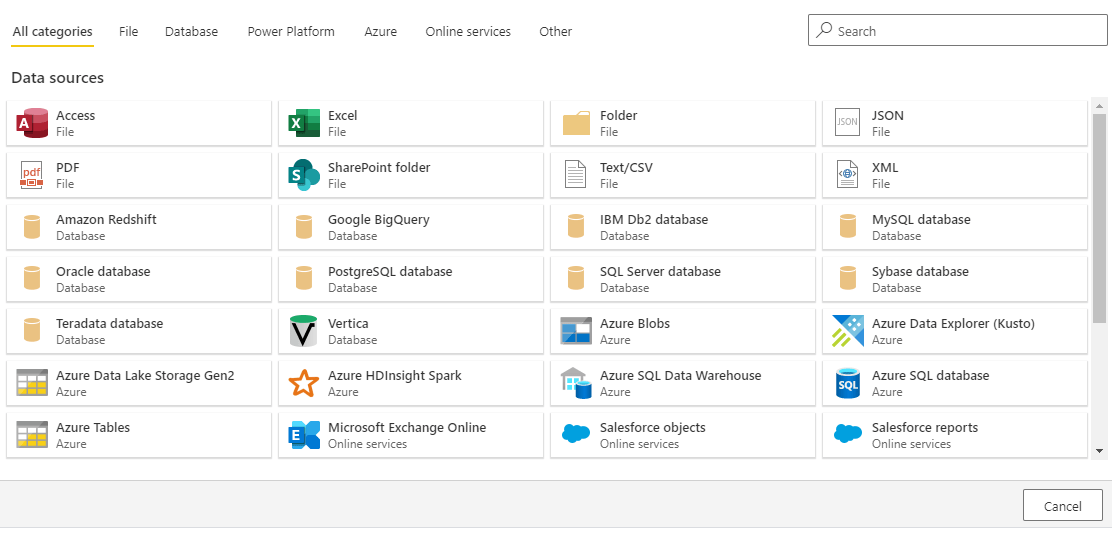Image resolution: width=1112 pixels, height=533 pixels.
Task: Choose the 'Azure SQL database' connector name
Action: click(x=930, y=375)
